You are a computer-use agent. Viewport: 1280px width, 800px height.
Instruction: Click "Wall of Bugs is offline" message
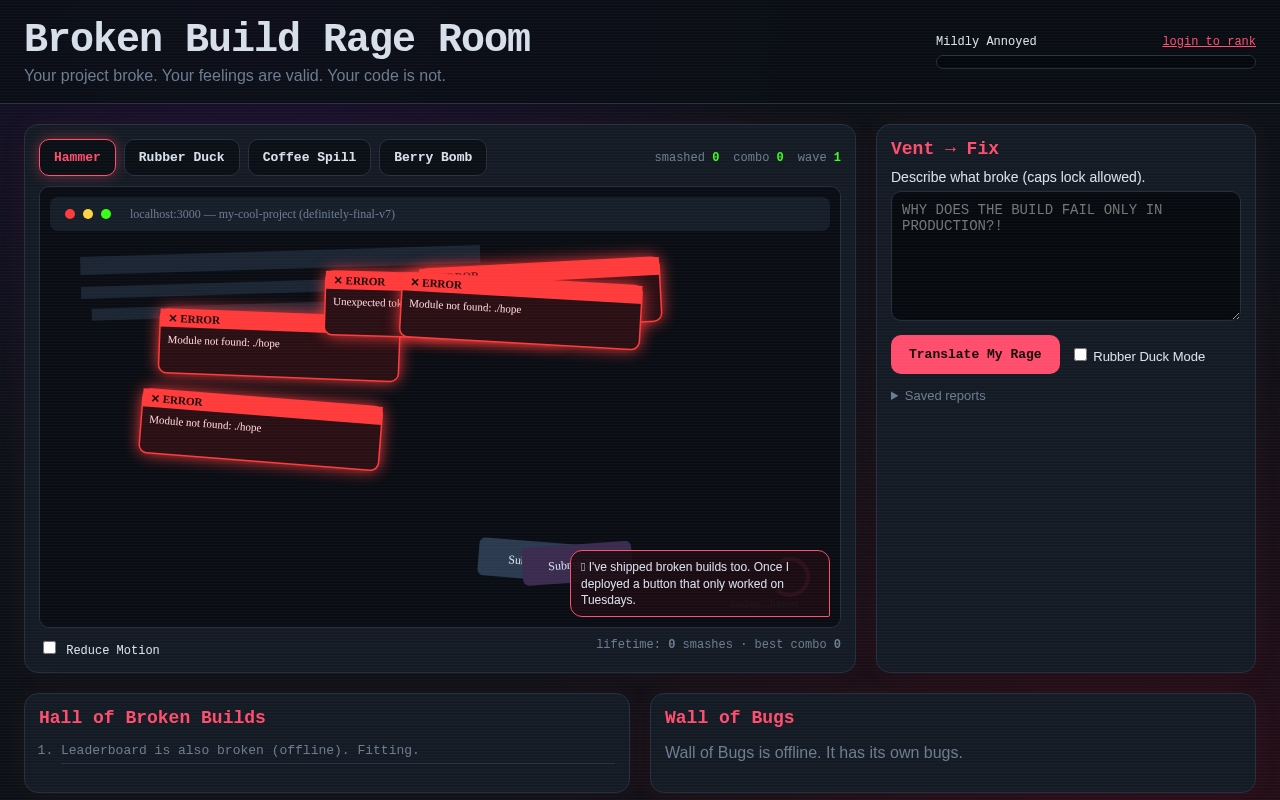pyautogui.click(x=814, y=752)
